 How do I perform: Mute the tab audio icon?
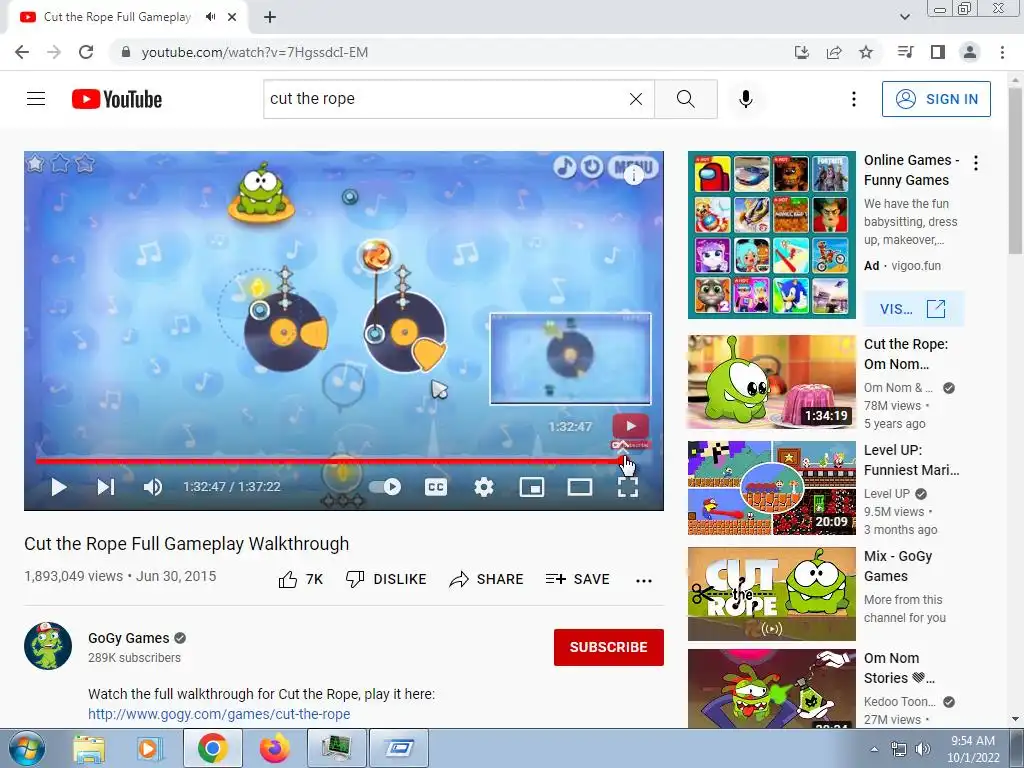[210, 17]
